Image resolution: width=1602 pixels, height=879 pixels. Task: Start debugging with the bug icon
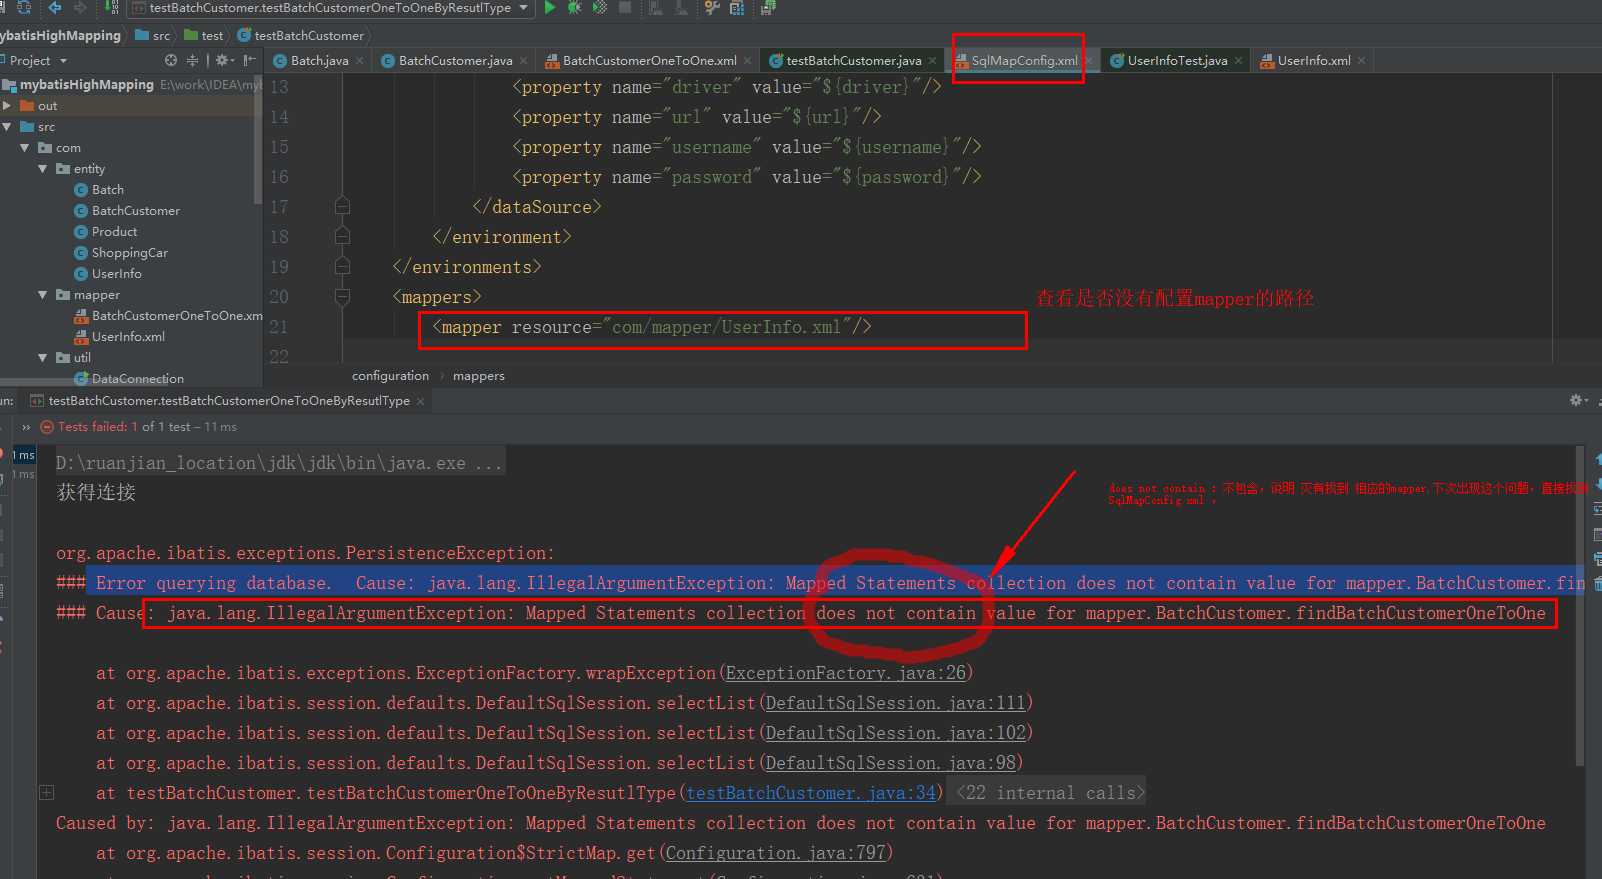[x=575, y=8]
